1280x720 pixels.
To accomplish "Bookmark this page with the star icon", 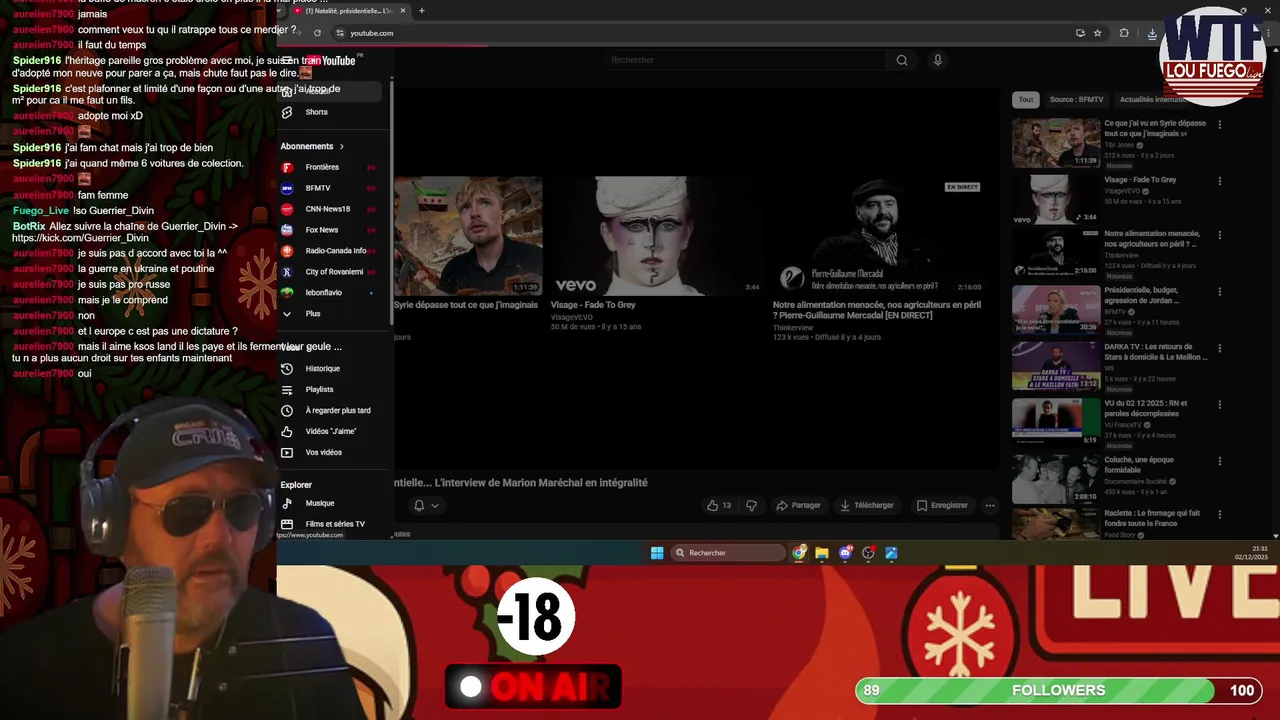I will tap(1097, 33).
